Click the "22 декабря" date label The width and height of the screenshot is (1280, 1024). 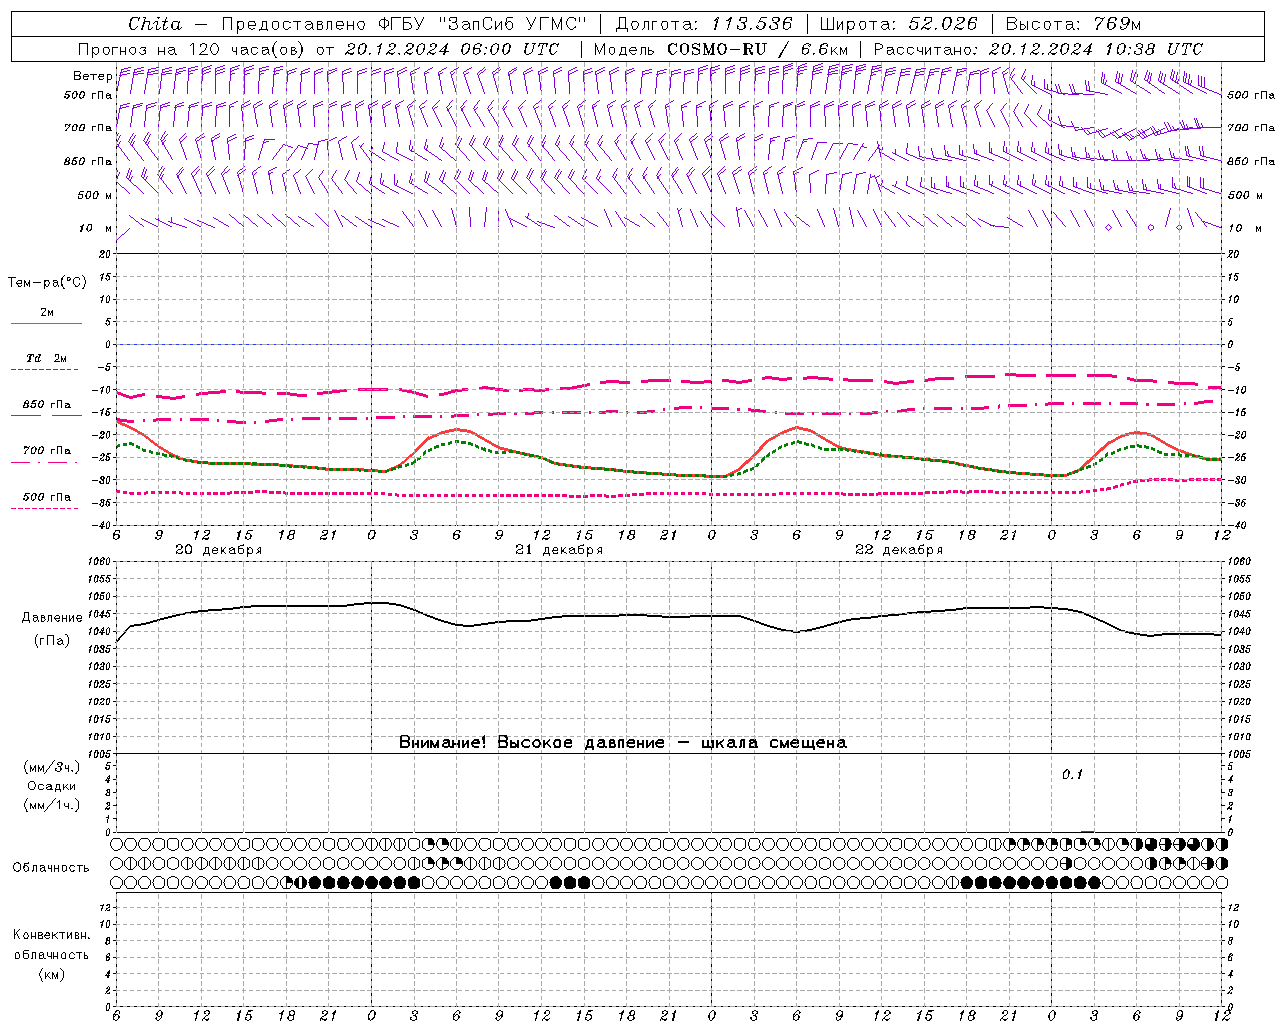[x=899, y=550]
